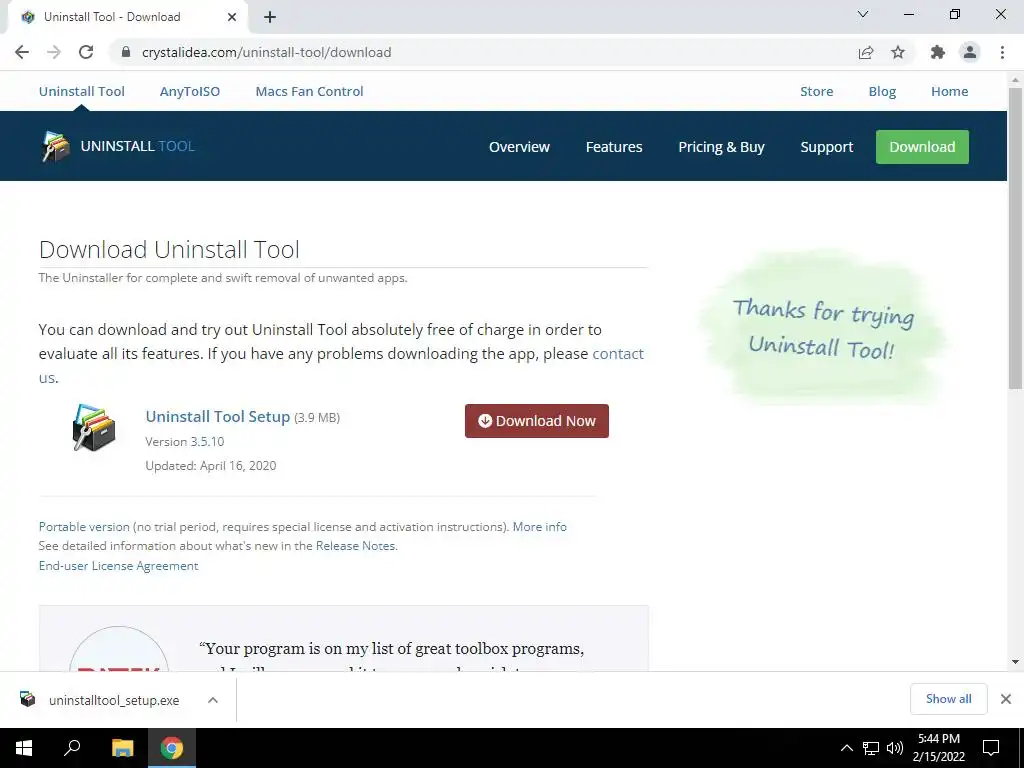
Task: Open Chrome's three-dot menu
Action: click(1002, 52)
